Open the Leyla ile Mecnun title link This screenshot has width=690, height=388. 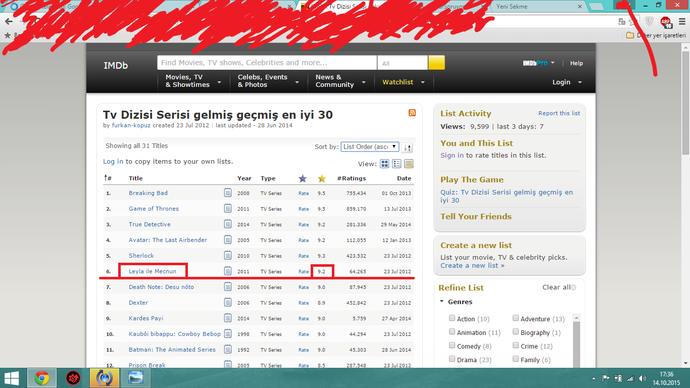pyautogui.click(x=152, y=271)
